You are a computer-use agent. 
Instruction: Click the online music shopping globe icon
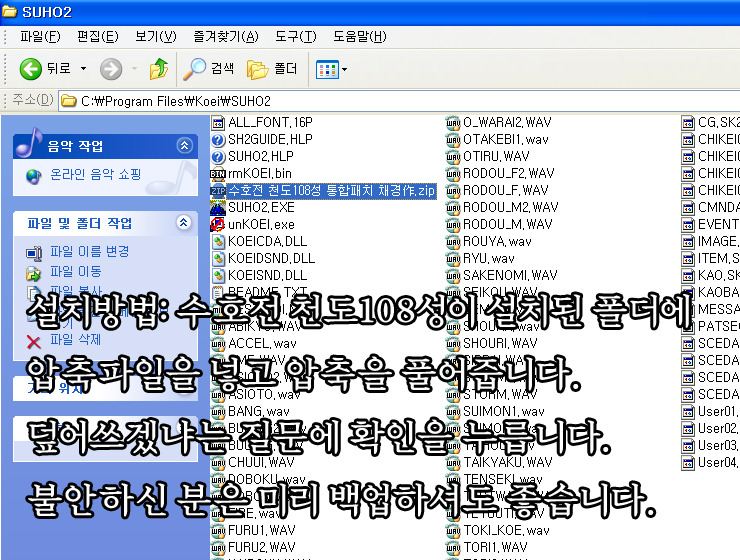point(34,176)
